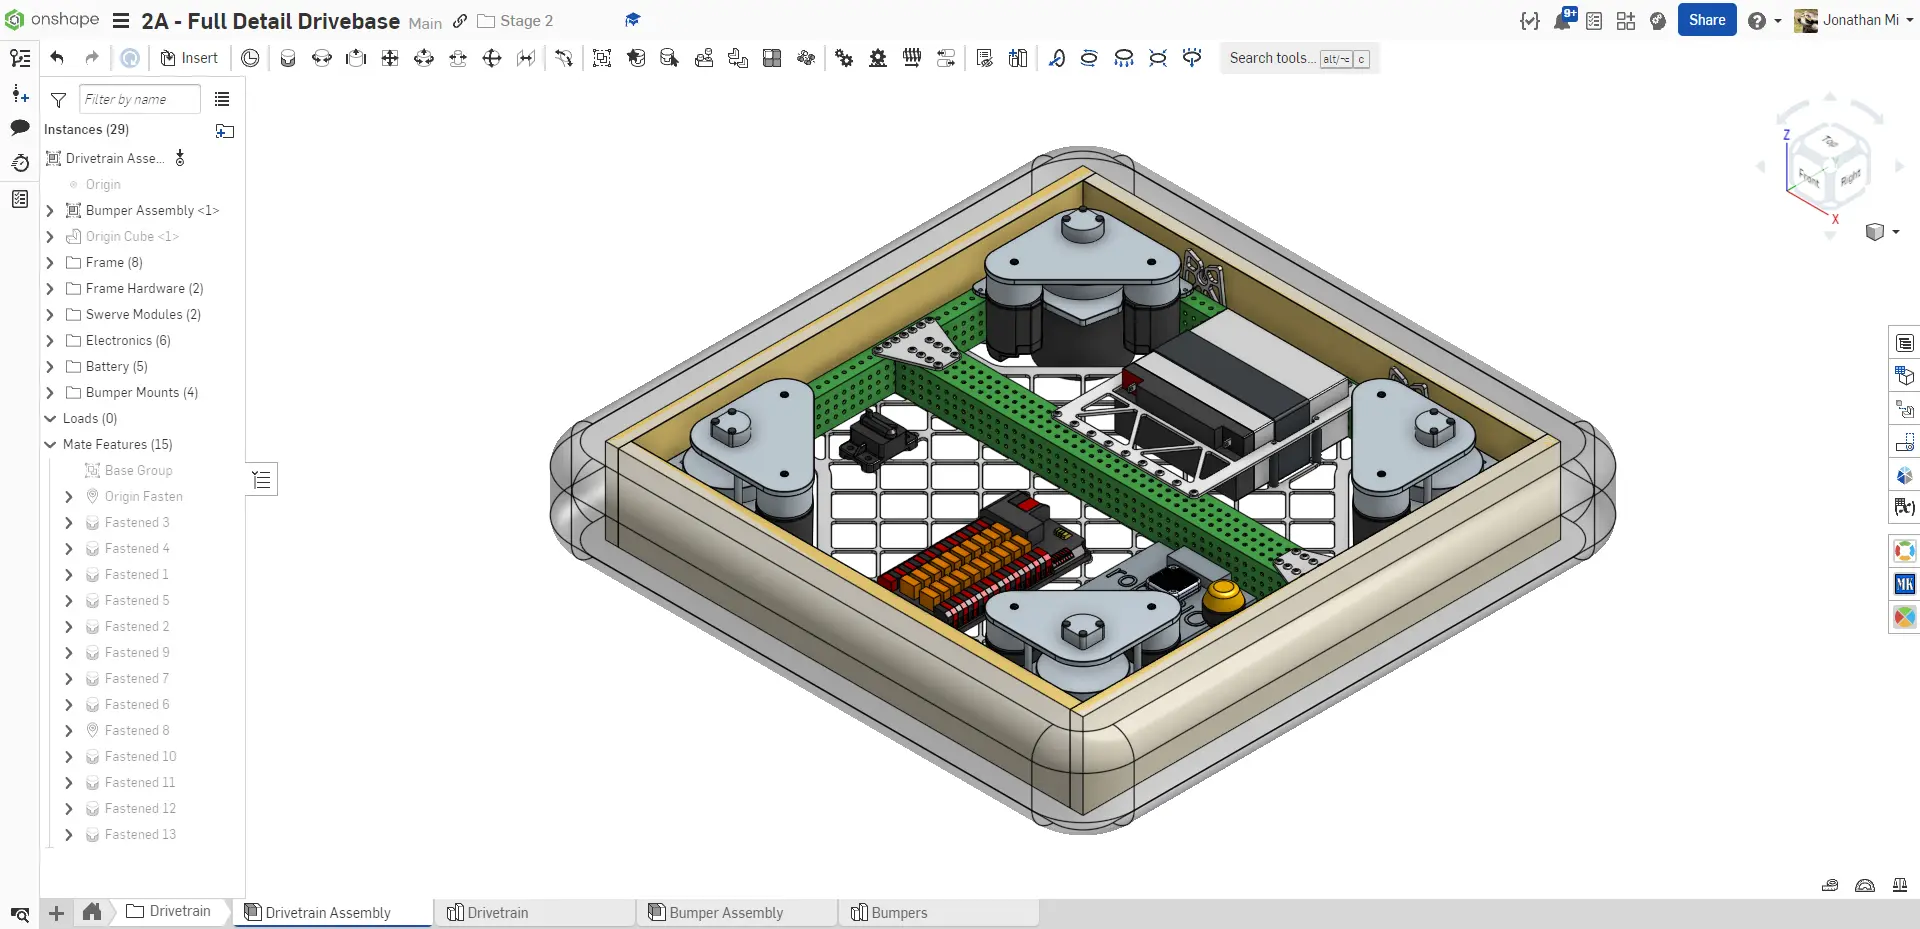Open the comments panel icon
This screenshot has width=1920, height=929.
pyautogui.click(x=20, y=128)
